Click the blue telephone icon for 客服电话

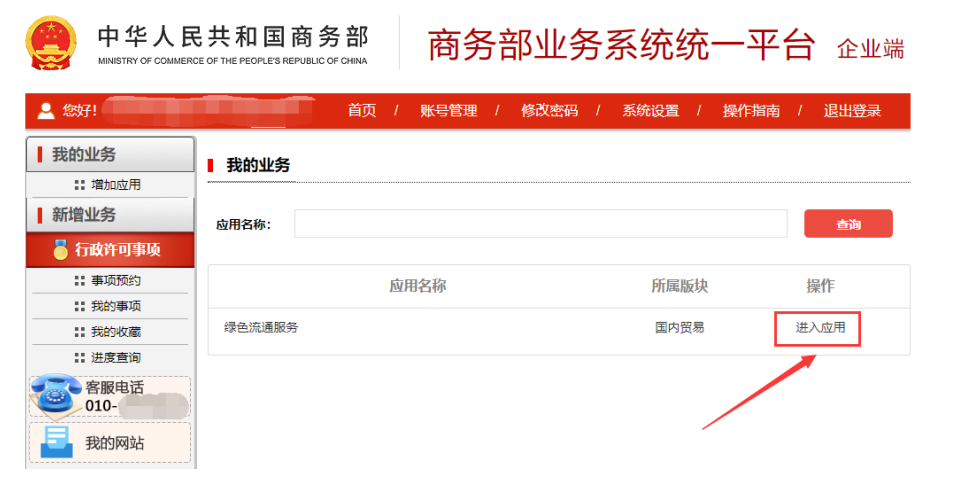(56, 396)
